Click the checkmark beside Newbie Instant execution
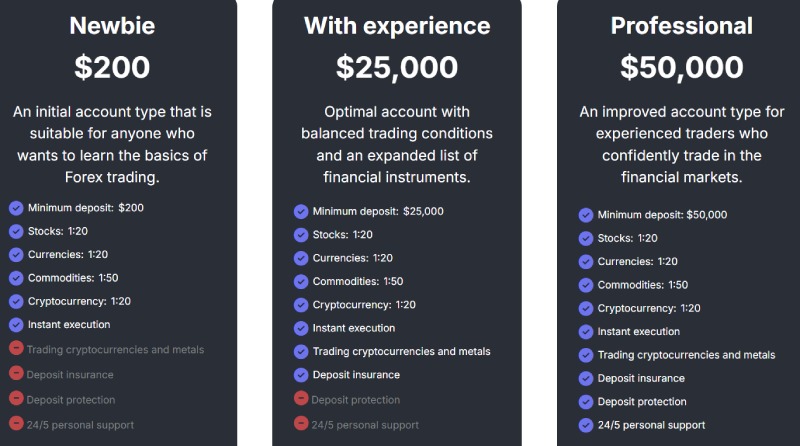The image size is (800, 446). tap(16, 325)
